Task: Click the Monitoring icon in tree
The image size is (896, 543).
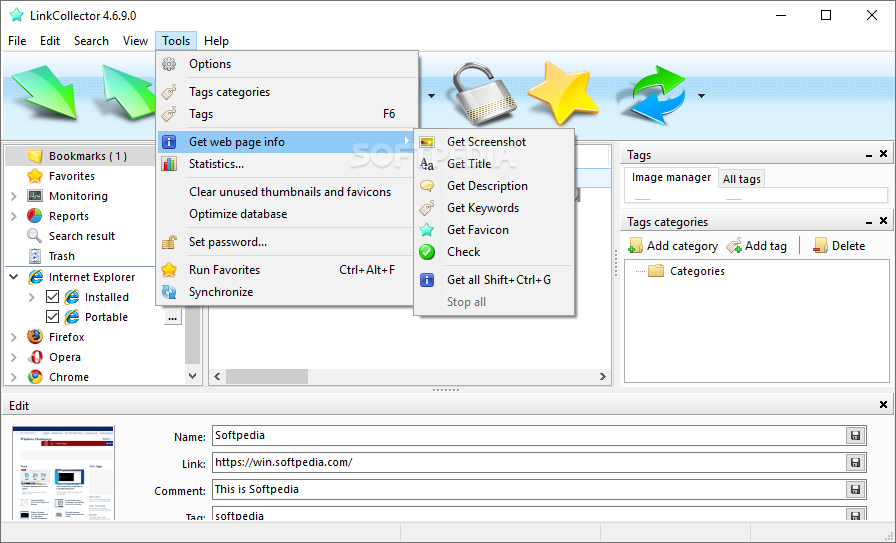Action: [35, 196]
